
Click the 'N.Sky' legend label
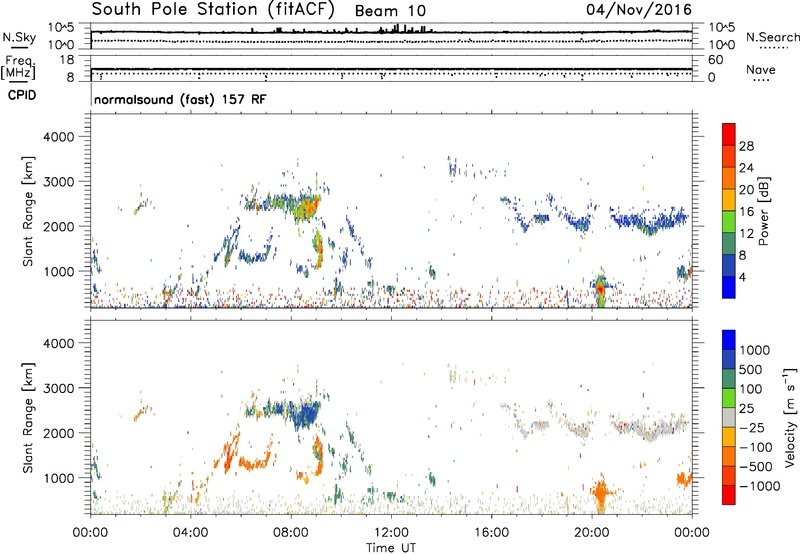pos(19,37)
